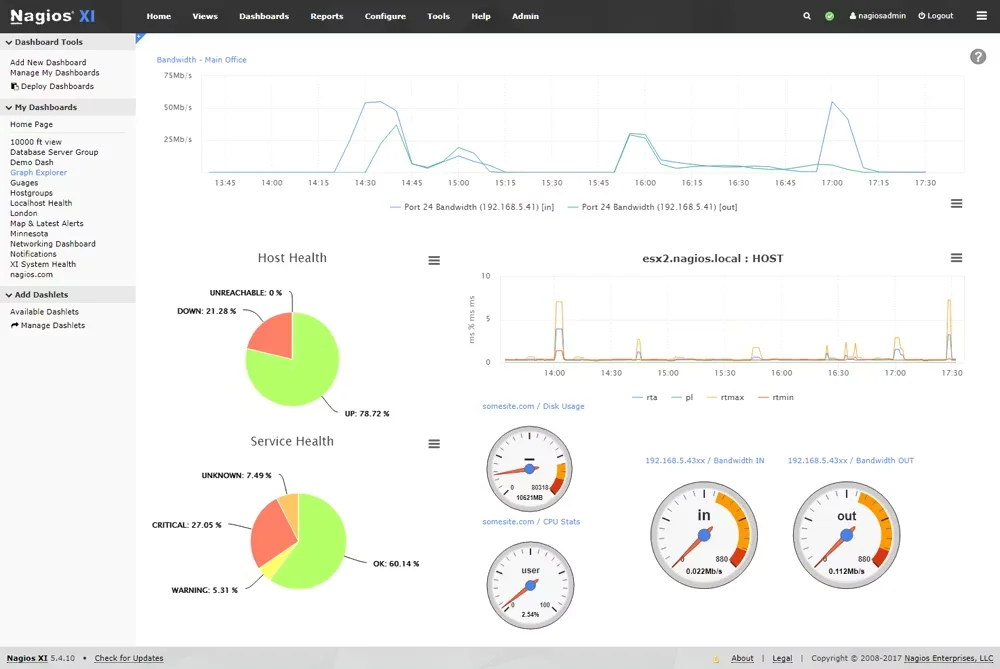Viewport: 1000px width, 669px height.
Task: Collapse the Dashboard Tools section
Action: (x=8, y=40)
